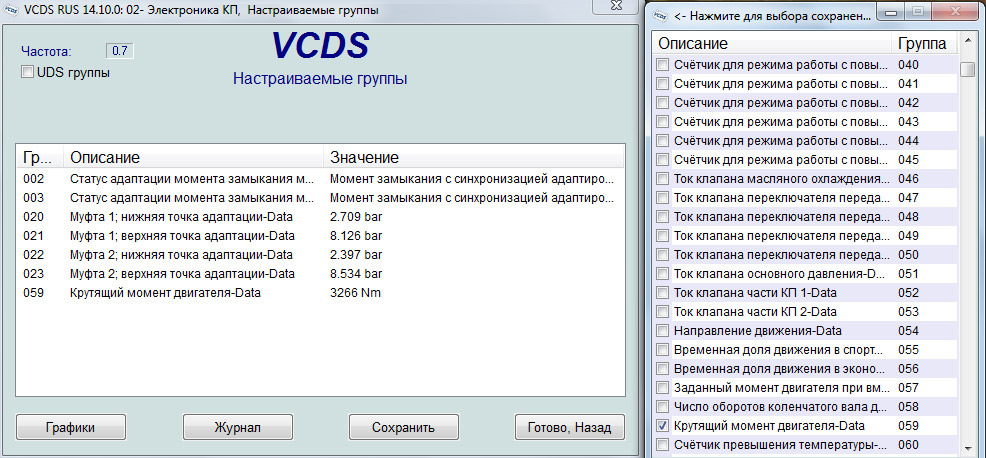Check the box for group 041
This screenshot has width=986, height=458.
point(663,84)
